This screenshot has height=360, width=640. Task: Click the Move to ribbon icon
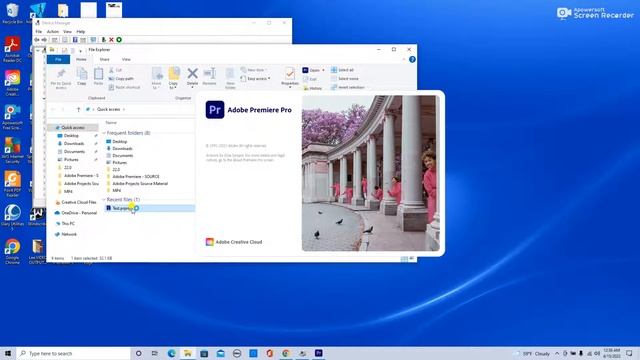click(157, 78)
